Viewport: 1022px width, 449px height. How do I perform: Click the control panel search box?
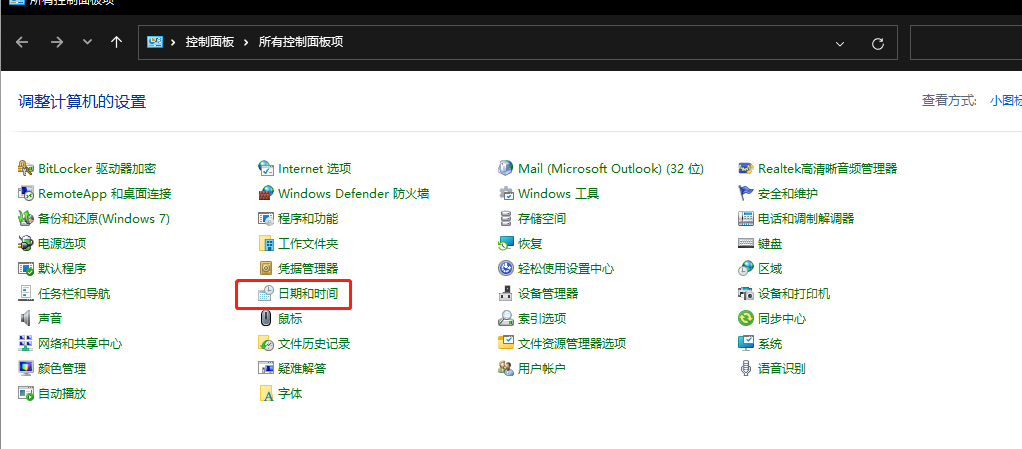point(966,42)
